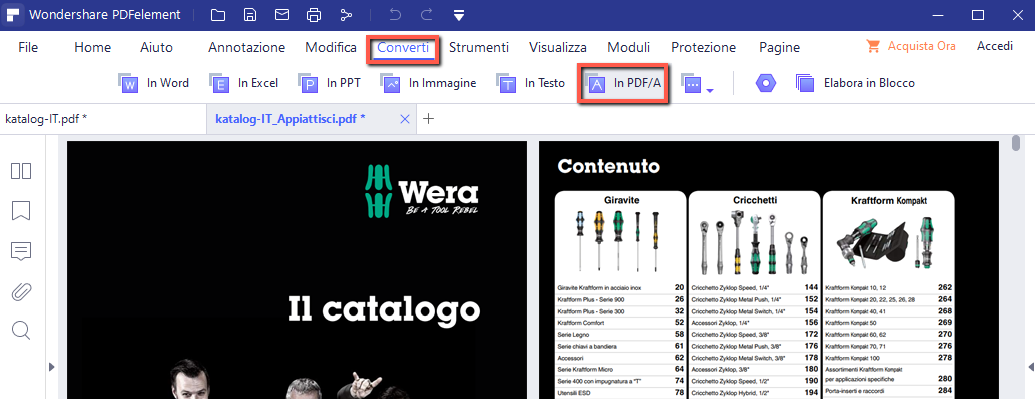This screenshot has width=1035, height=399.
Task: Open the bookmarks panel icon
Action: (x=21, y=211)
